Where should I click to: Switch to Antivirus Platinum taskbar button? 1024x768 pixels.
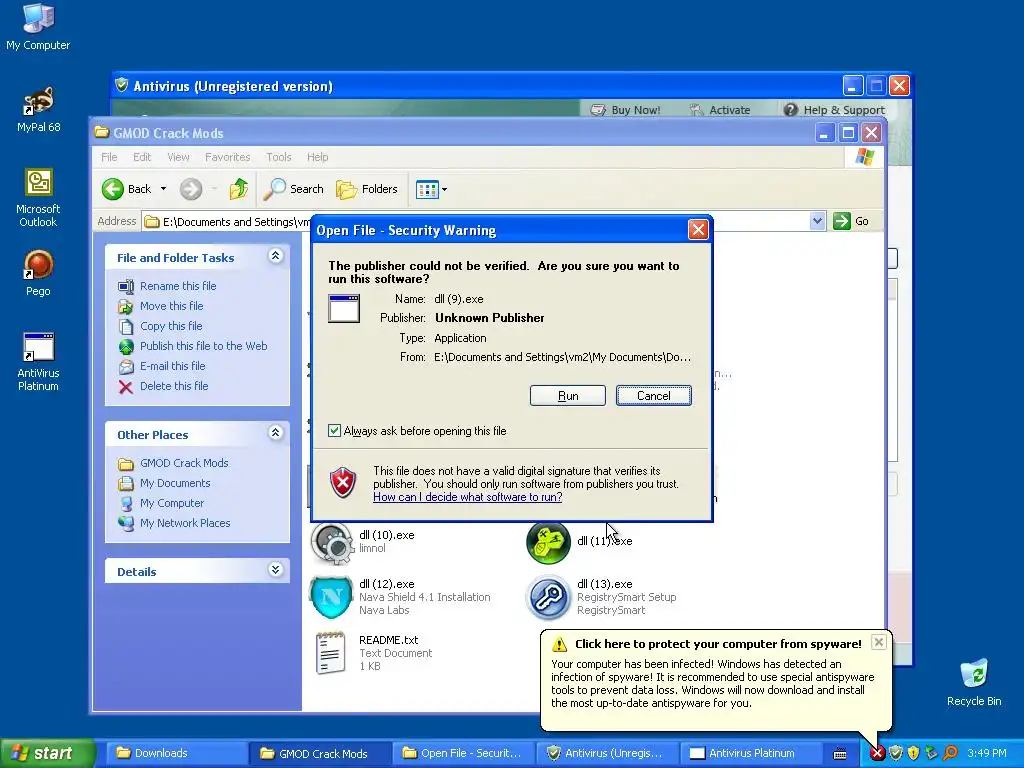(x=750, y=753)
